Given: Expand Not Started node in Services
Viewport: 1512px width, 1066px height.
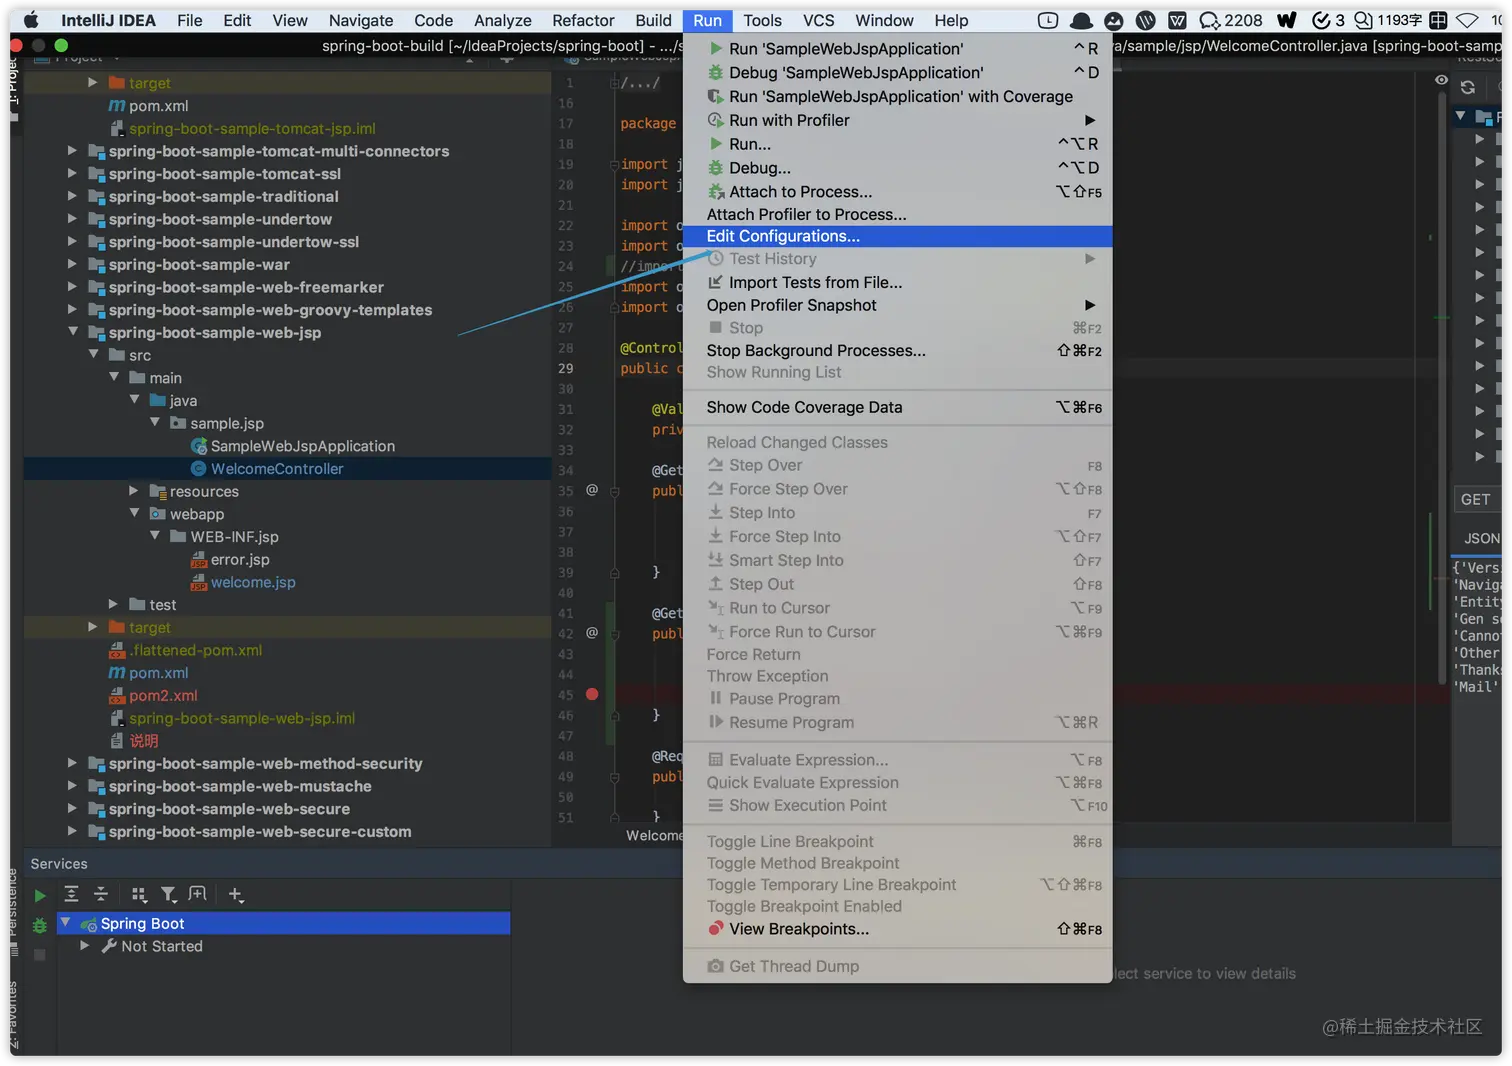Looking at the screenshot, I should click(x=85, y=946).
